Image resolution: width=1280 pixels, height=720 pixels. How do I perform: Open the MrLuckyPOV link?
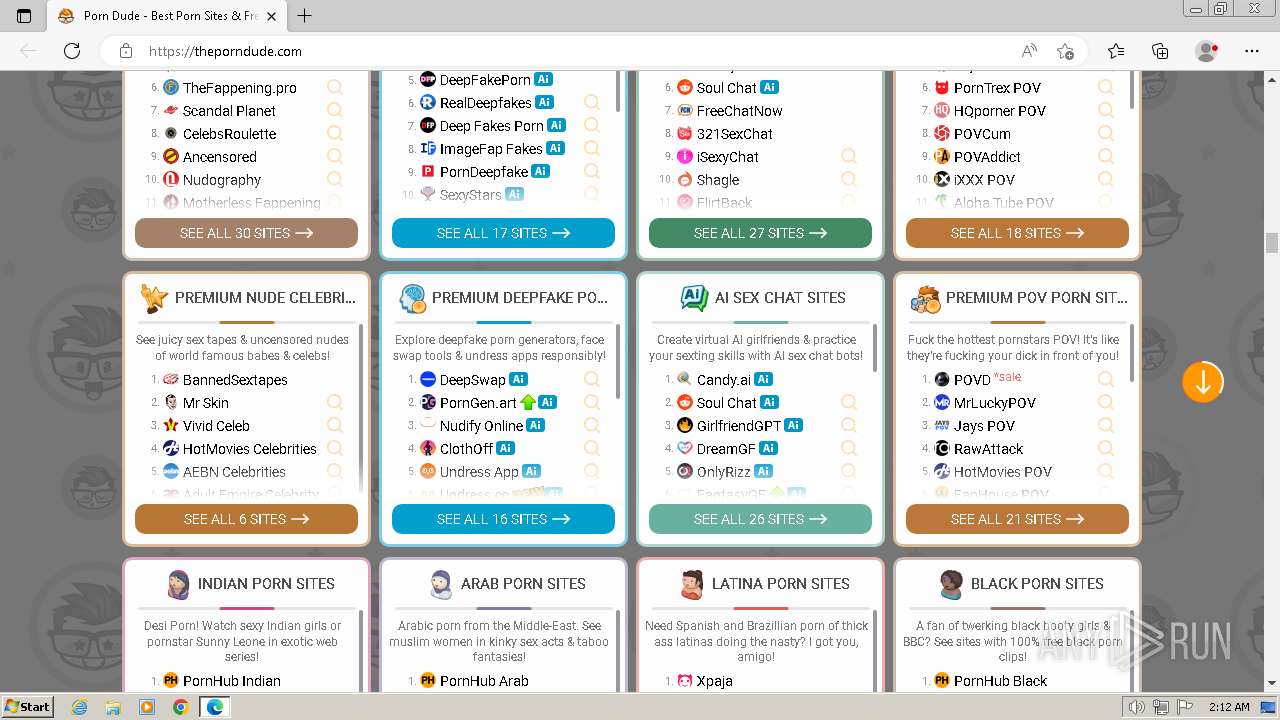[x=994, y=403]
